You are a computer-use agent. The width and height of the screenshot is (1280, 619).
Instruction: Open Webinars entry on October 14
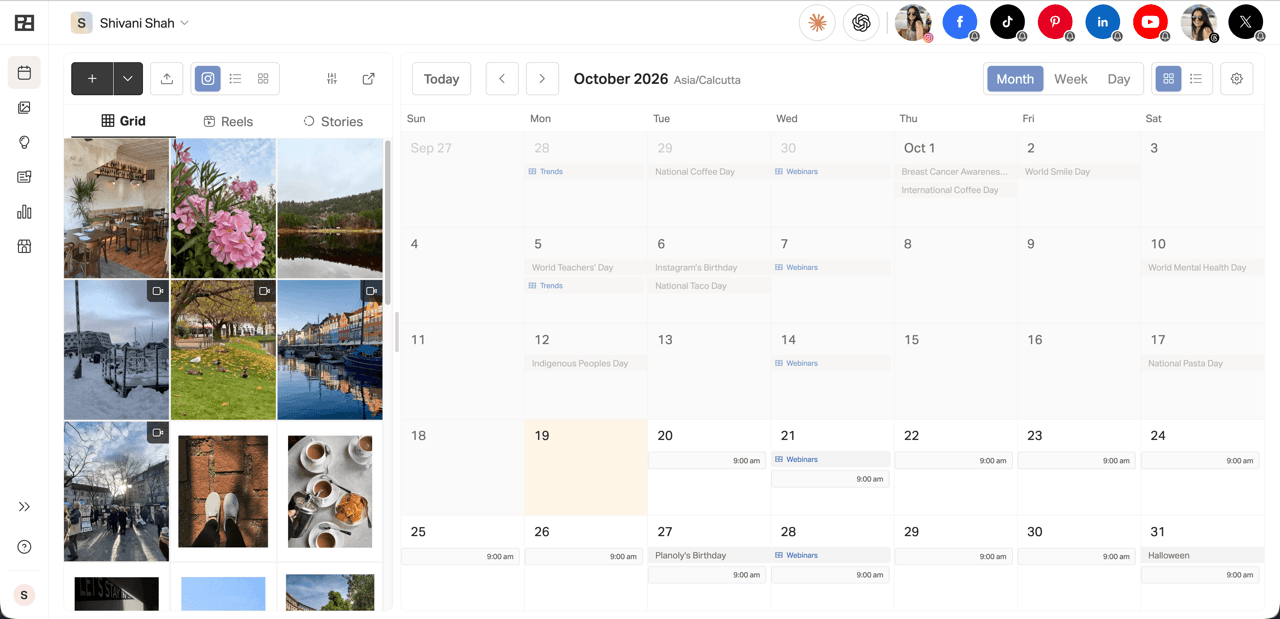click(x=831, y=364)
